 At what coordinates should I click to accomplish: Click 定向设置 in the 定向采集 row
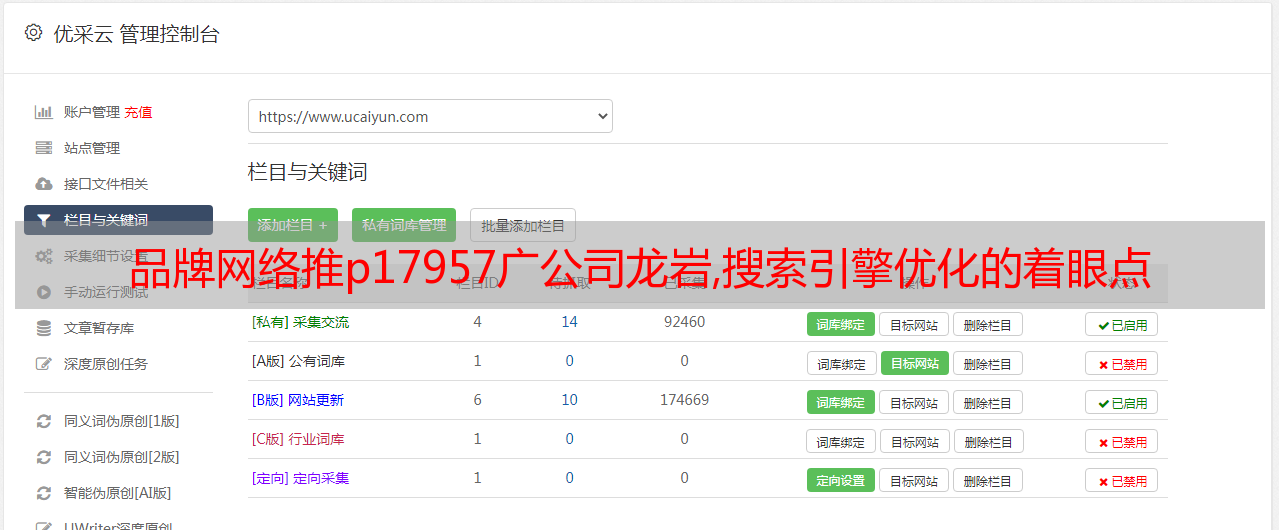point(841,480)
